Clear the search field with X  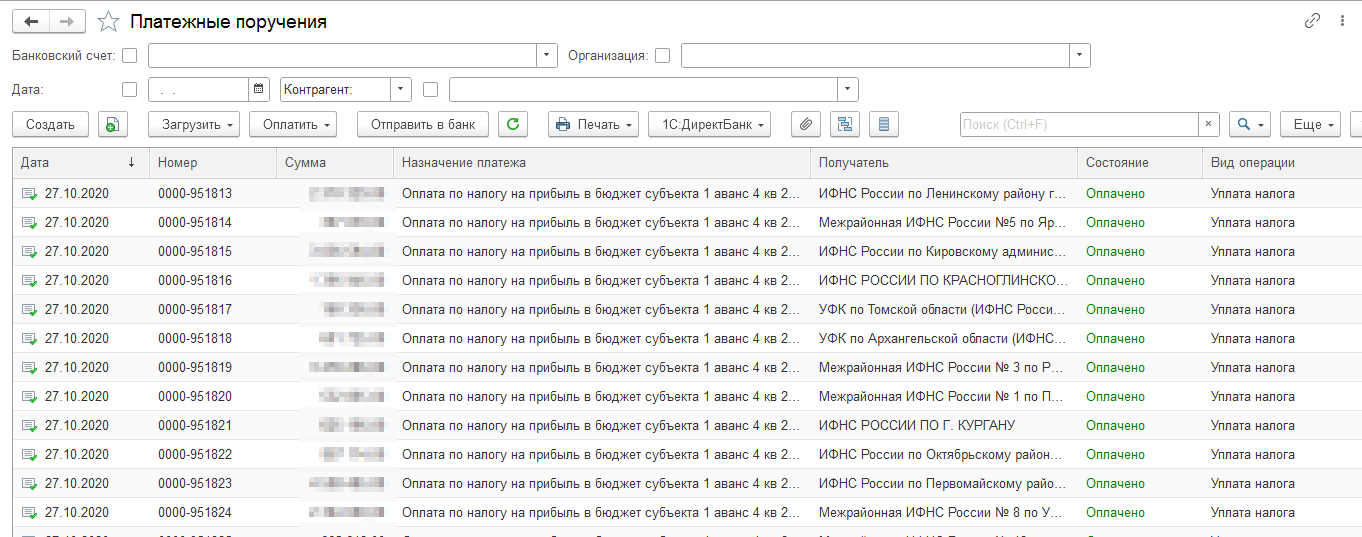(x=1209, y=124)
